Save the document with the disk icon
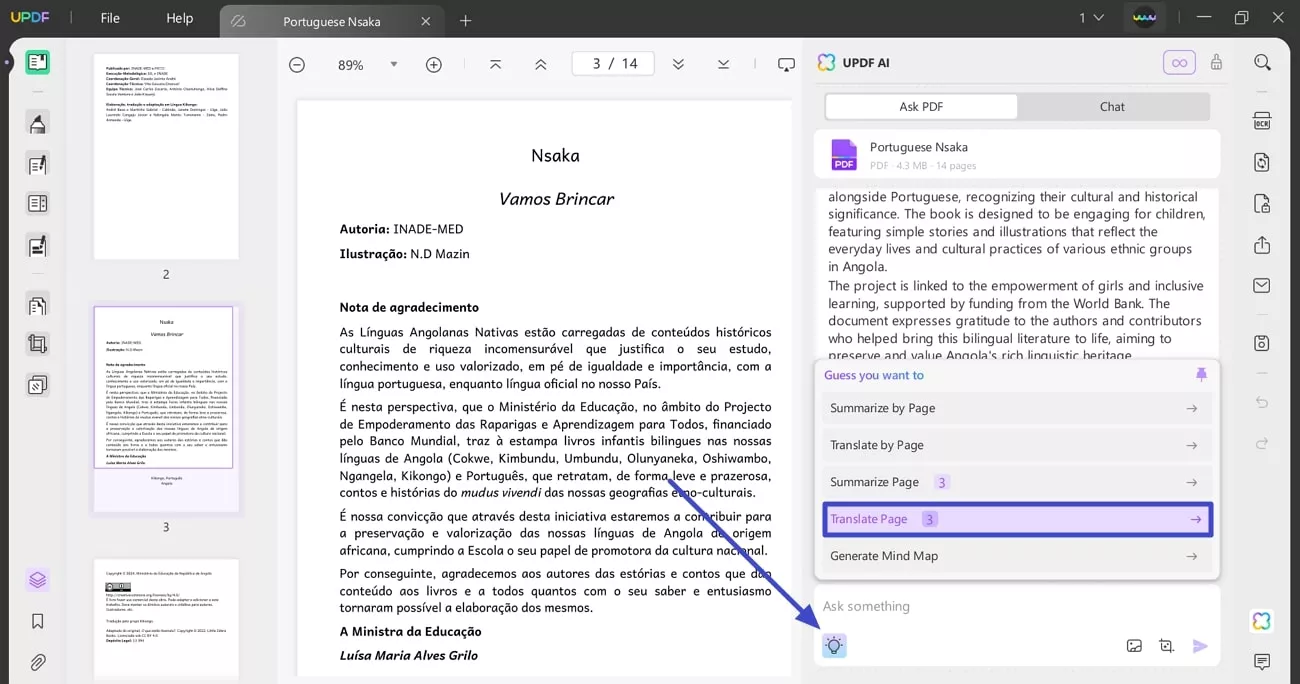Image resolution: width=1300 pixels, height=684 pixels. pos(1262,343)
